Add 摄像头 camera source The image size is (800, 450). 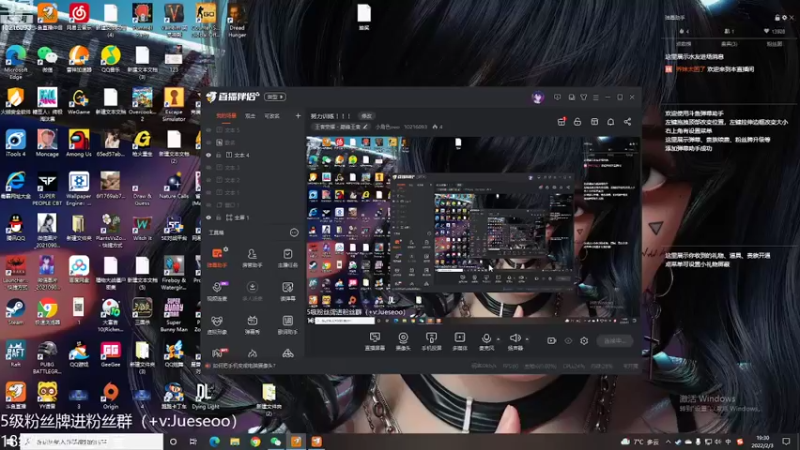[403, 341]
